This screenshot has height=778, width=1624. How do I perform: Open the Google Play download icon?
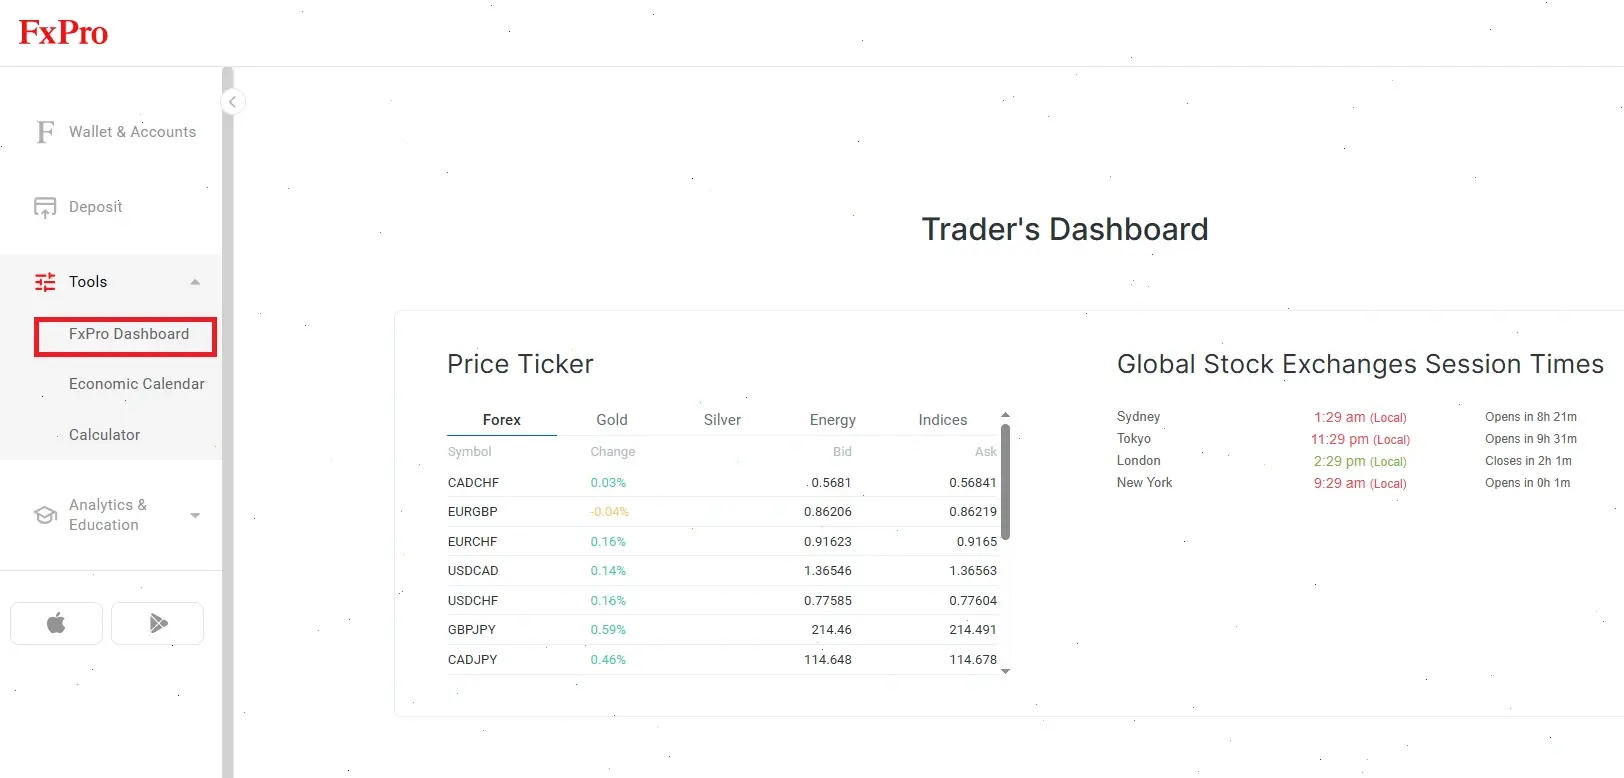click(x=157, y=623)
